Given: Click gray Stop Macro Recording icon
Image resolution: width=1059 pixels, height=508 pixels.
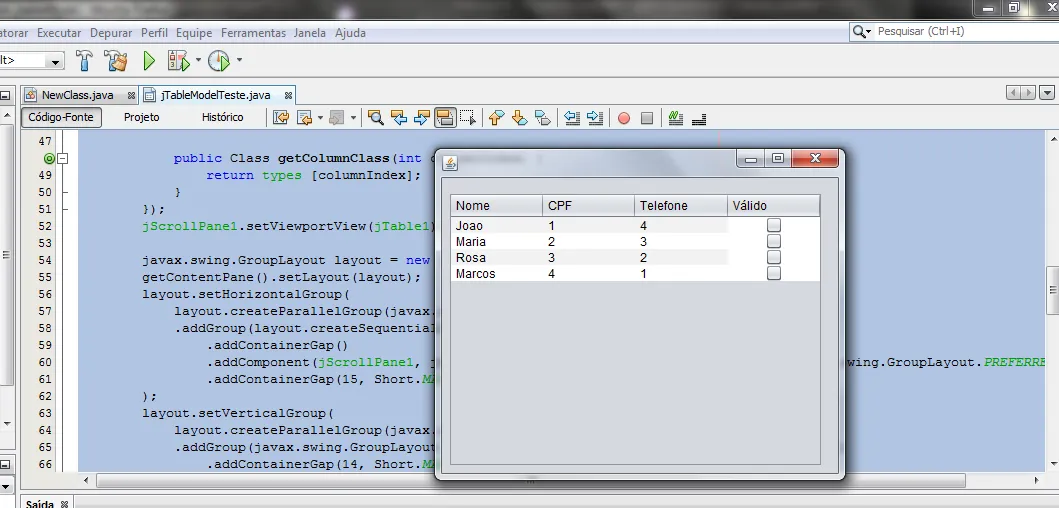Looking at the screenshot, I should 647,118.
